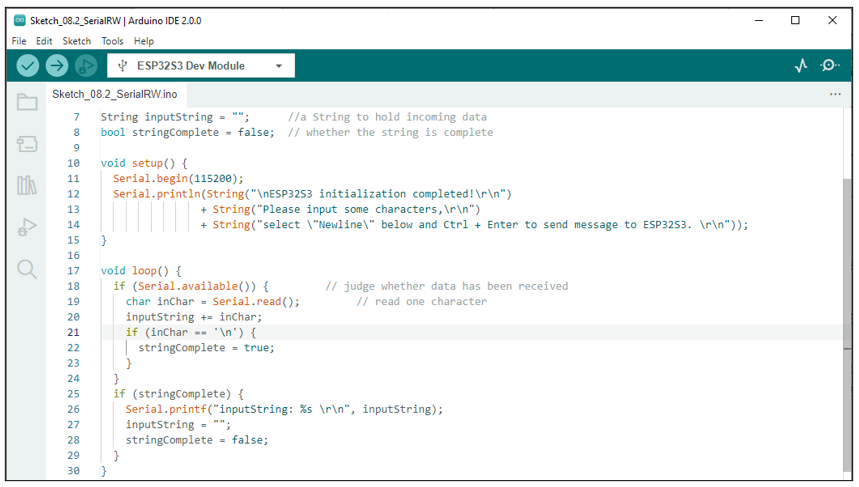Click 'char inChar = Serial.read();' line
Viewport: 859px width, 487px height.
(213, 301)
